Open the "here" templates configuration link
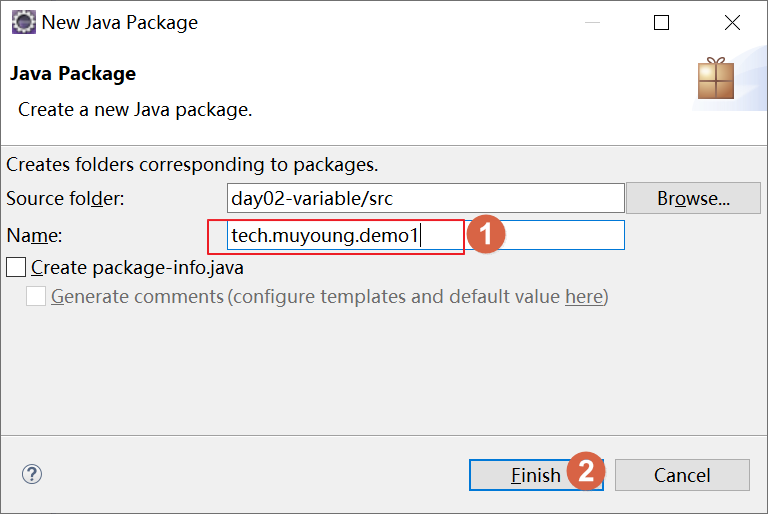Screen dimensions: 768x514 tap(583, 296)
